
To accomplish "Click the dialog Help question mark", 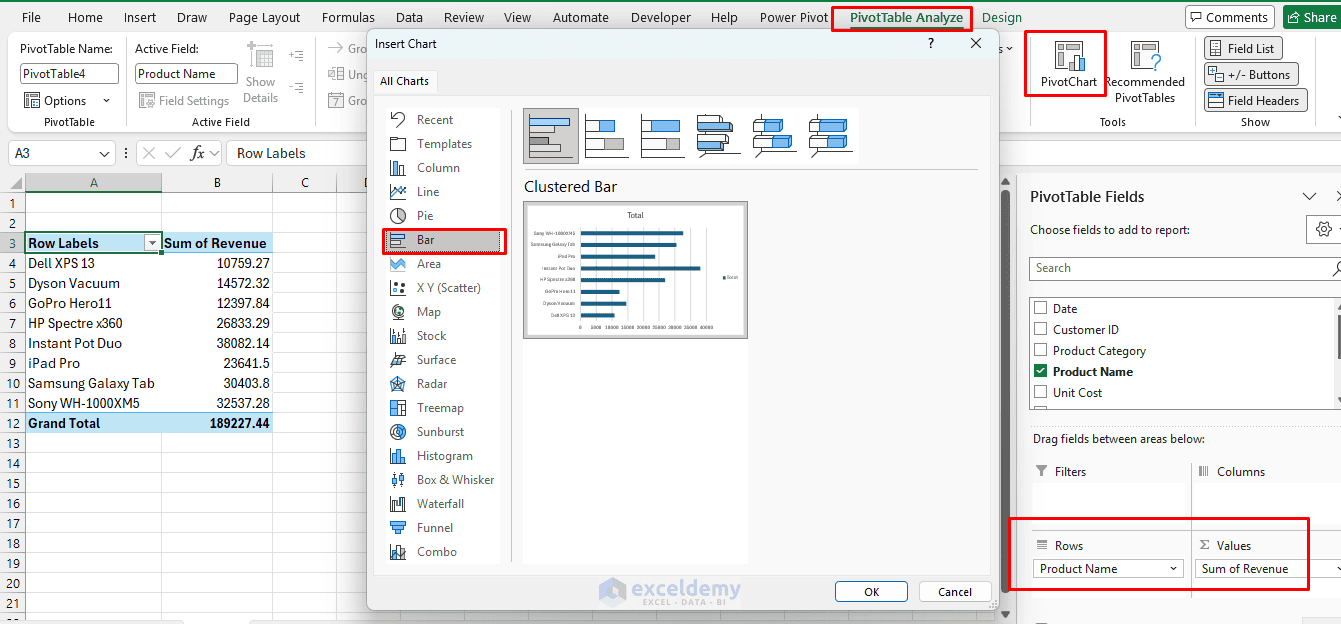I will click(931, 44).
